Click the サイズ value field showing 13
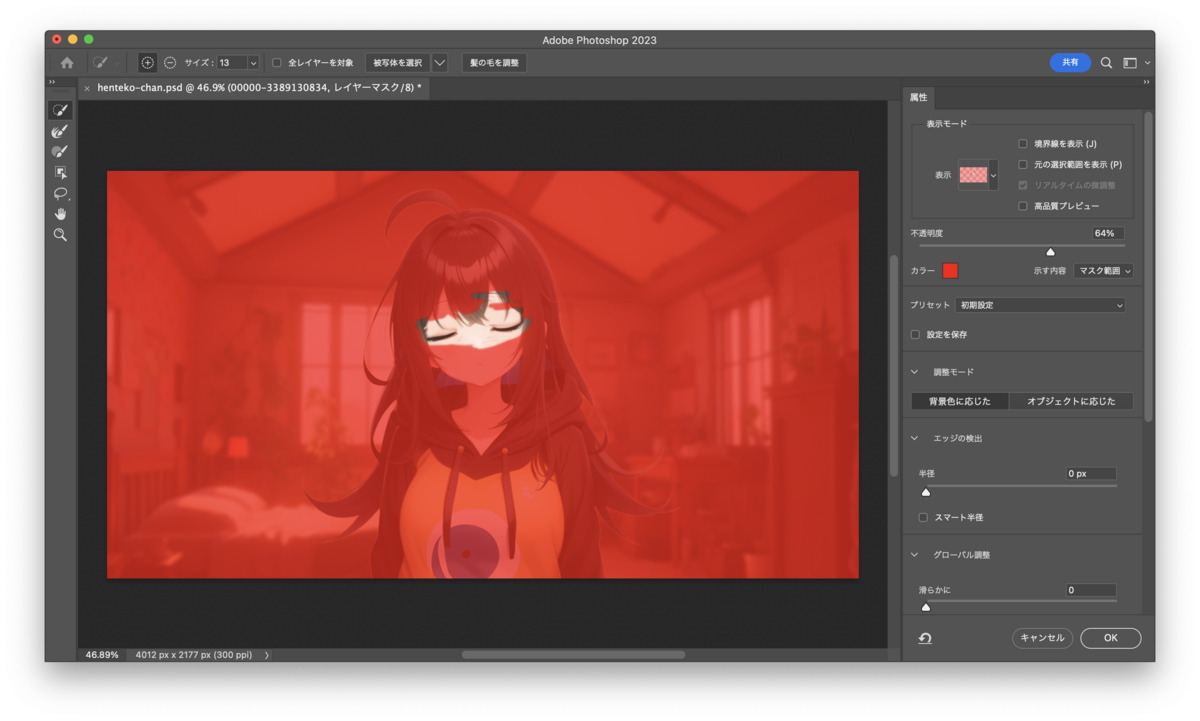 [231, 63]
